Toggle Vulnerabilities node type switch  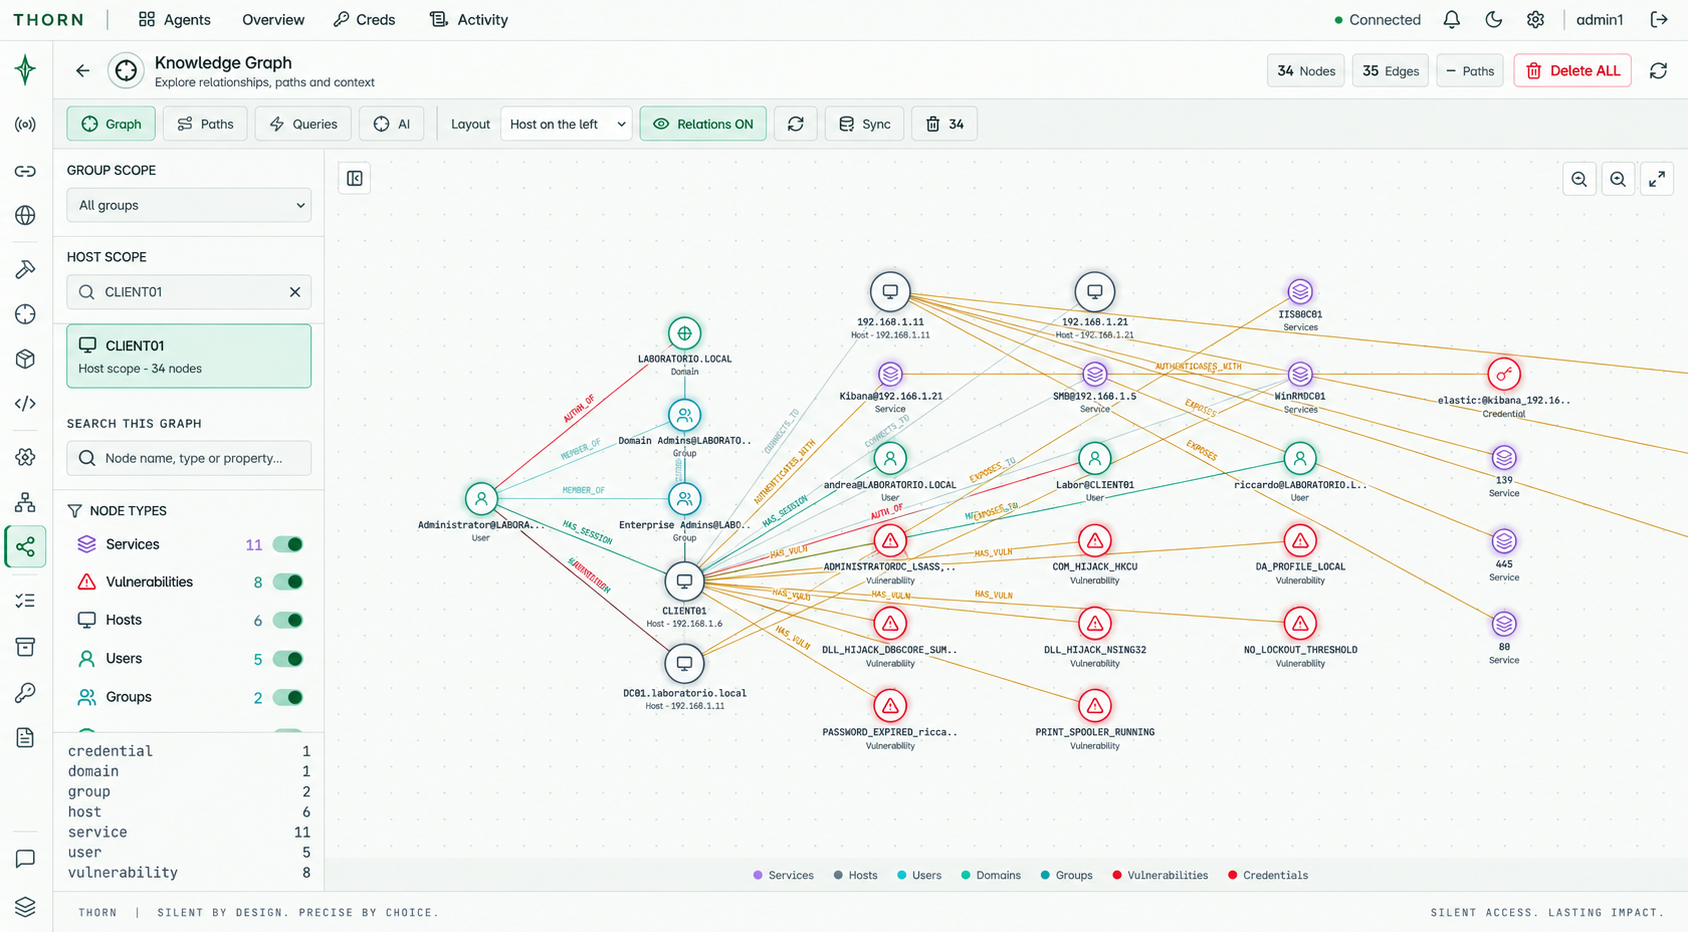point(288,582)
